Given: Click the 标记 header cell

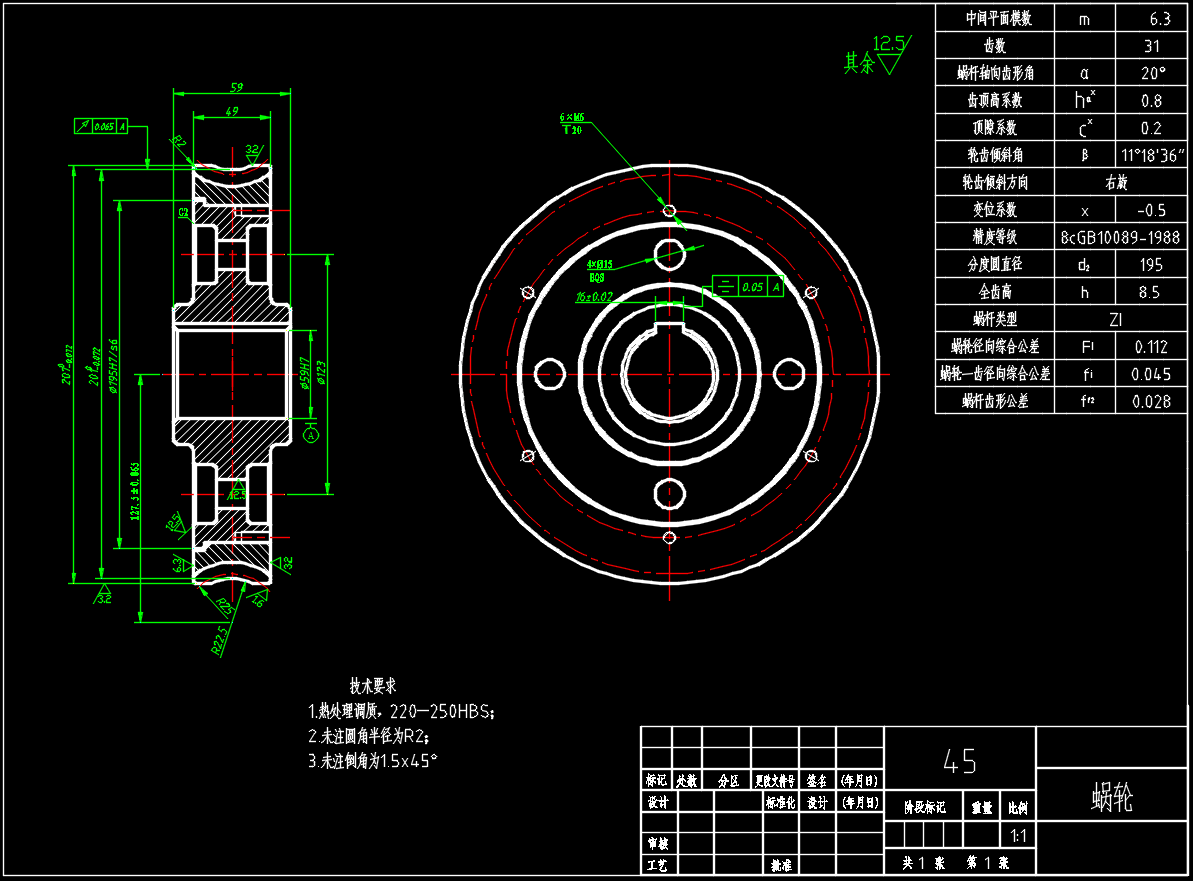Looking at the screenshot, I should [x=657, y=781].
